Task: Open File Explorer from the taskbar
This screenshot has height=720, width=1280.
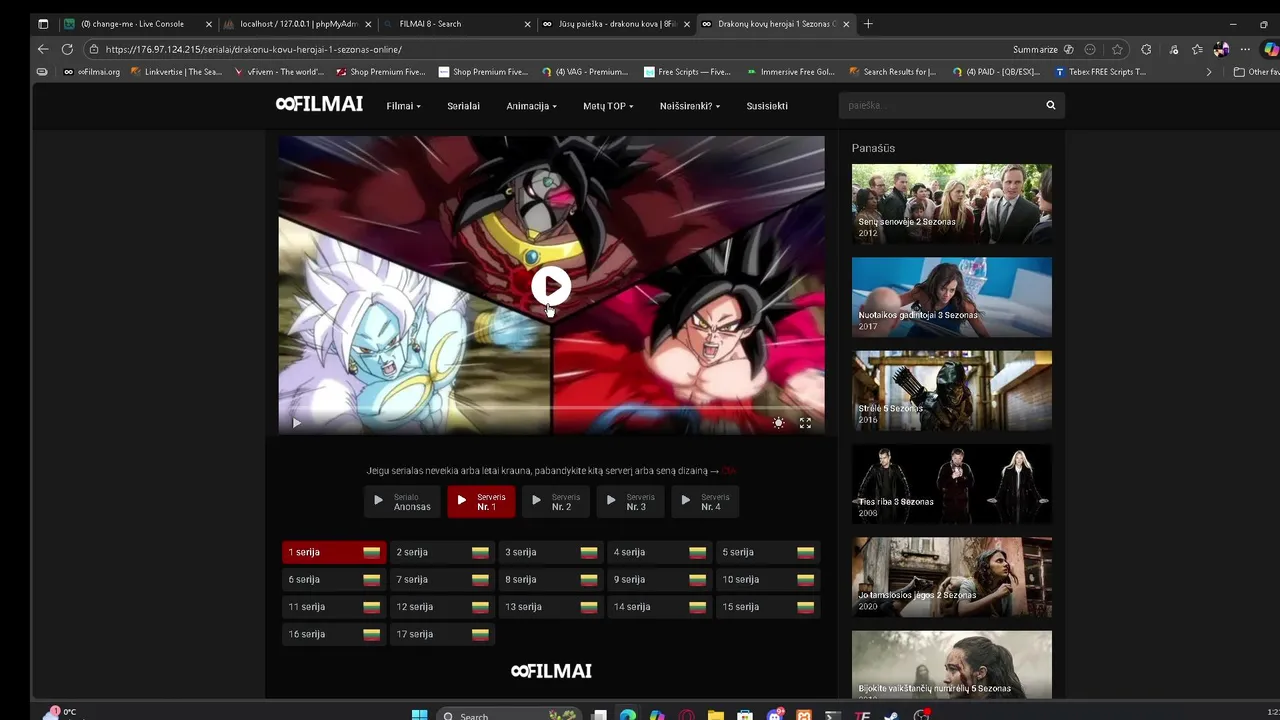Action: (x=716, y=715)
